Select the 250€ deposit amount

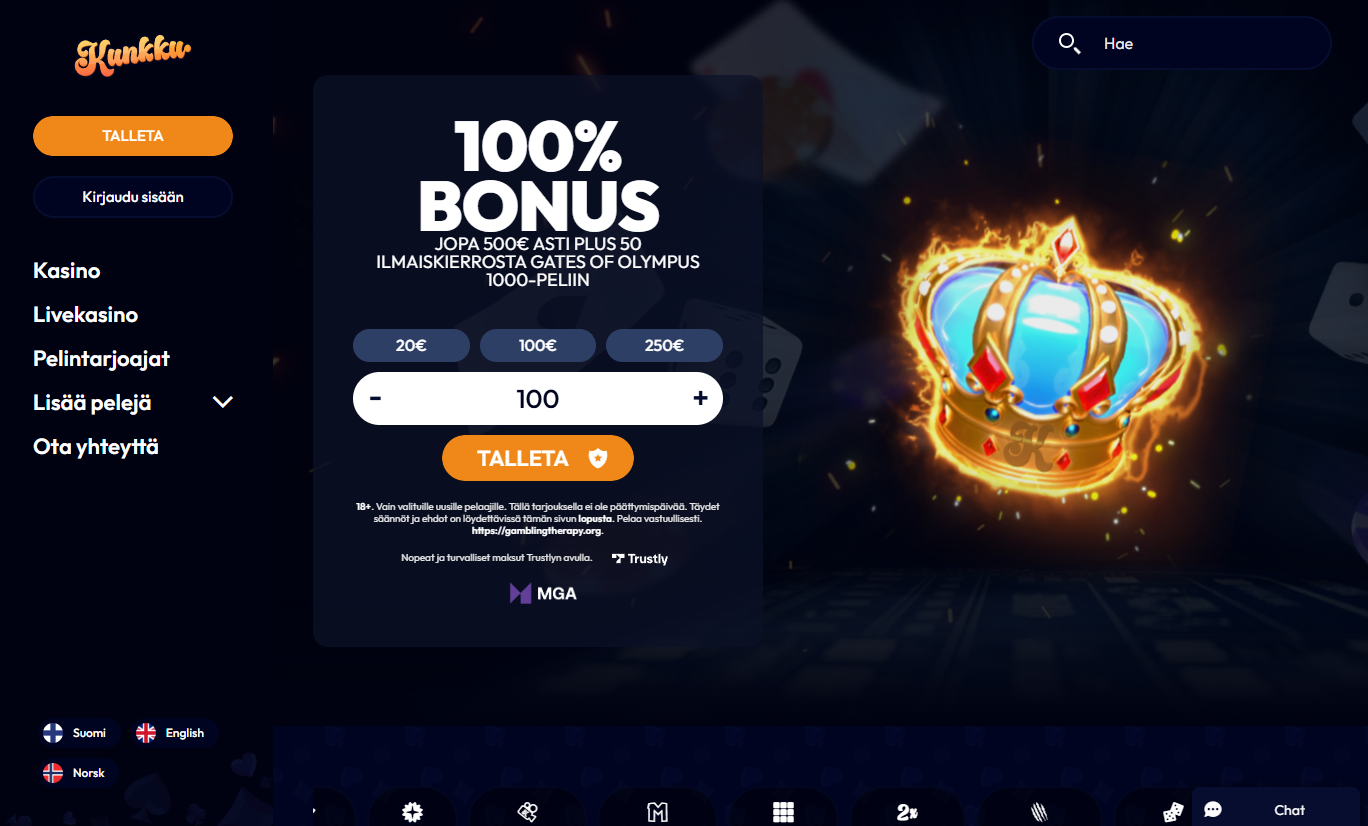click(664, 345)
